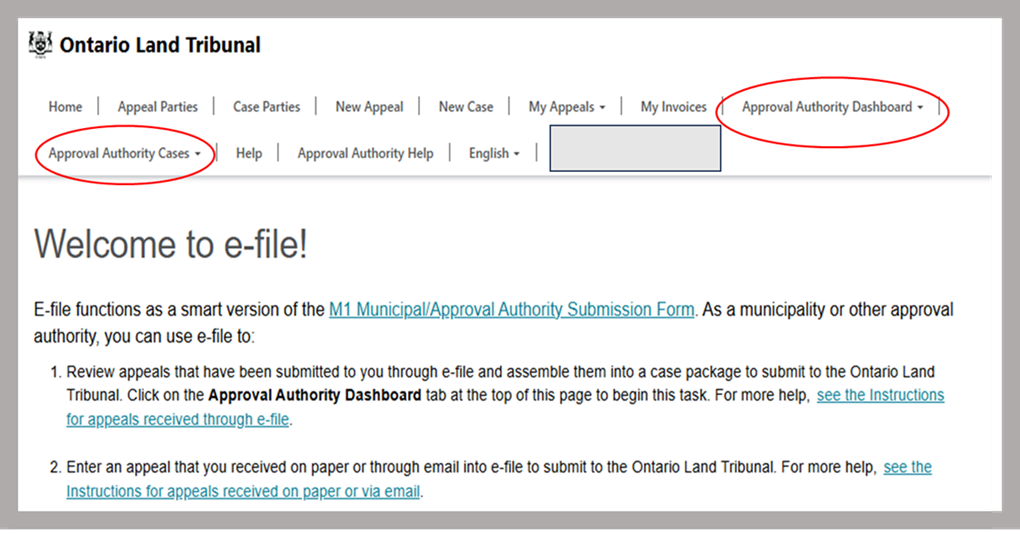Open the Help page
Image resolution: width=1020 pixels, height=534 pixels.
coord(249,153)
